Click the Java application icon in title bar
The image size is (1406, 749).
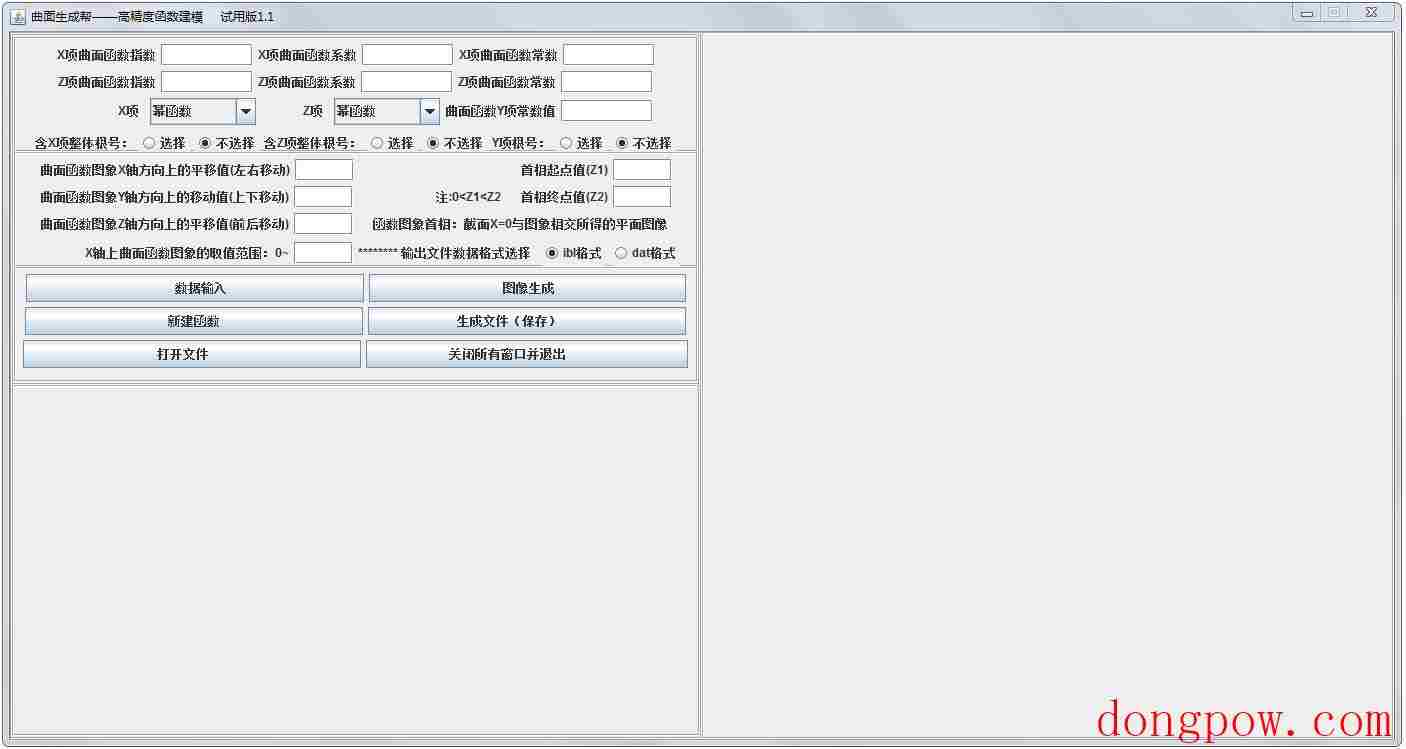pyautogui.click(x=18, y=16)
